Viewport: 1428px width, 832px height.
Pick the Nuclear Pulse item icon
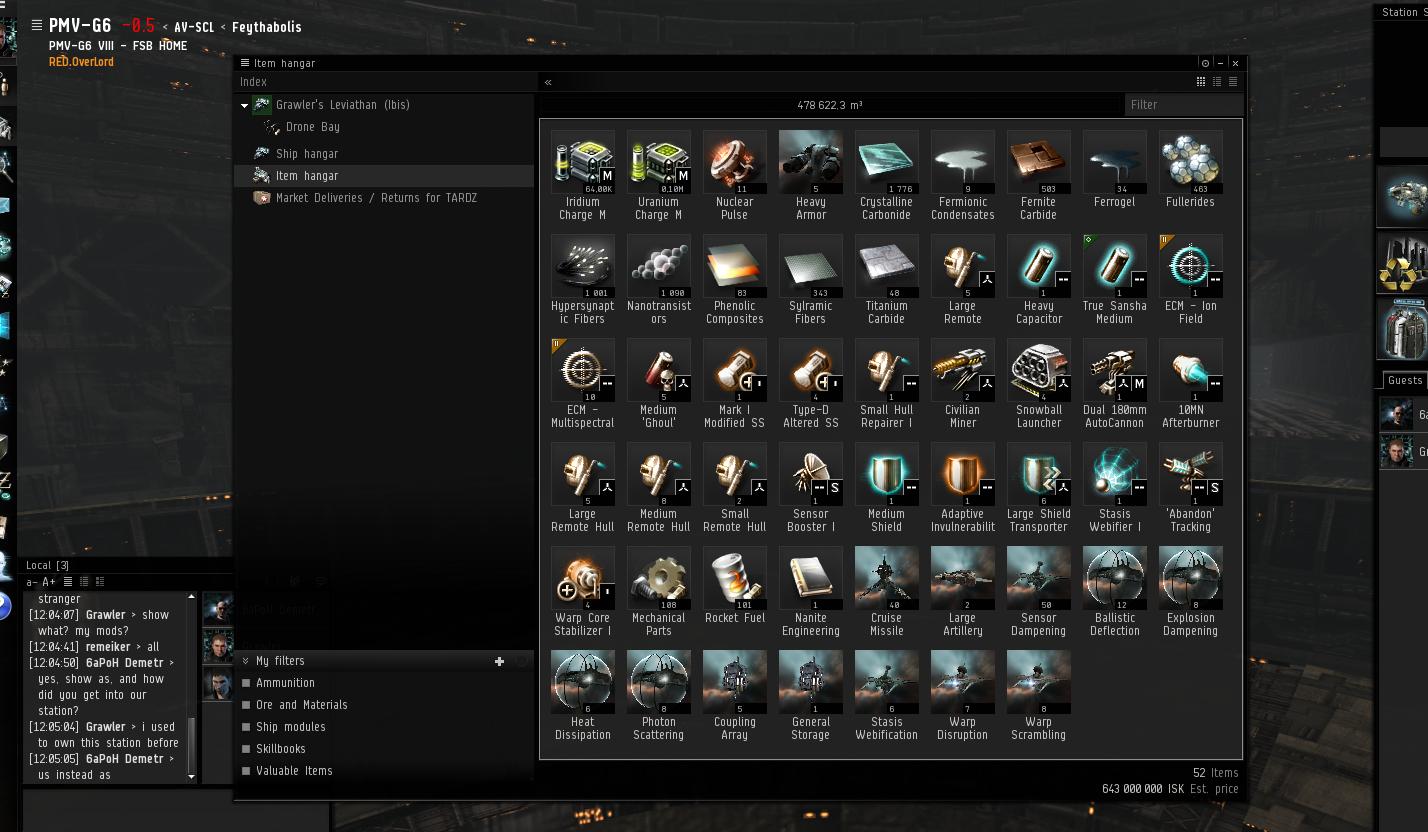pyautogui.click(x=734, y=162)
